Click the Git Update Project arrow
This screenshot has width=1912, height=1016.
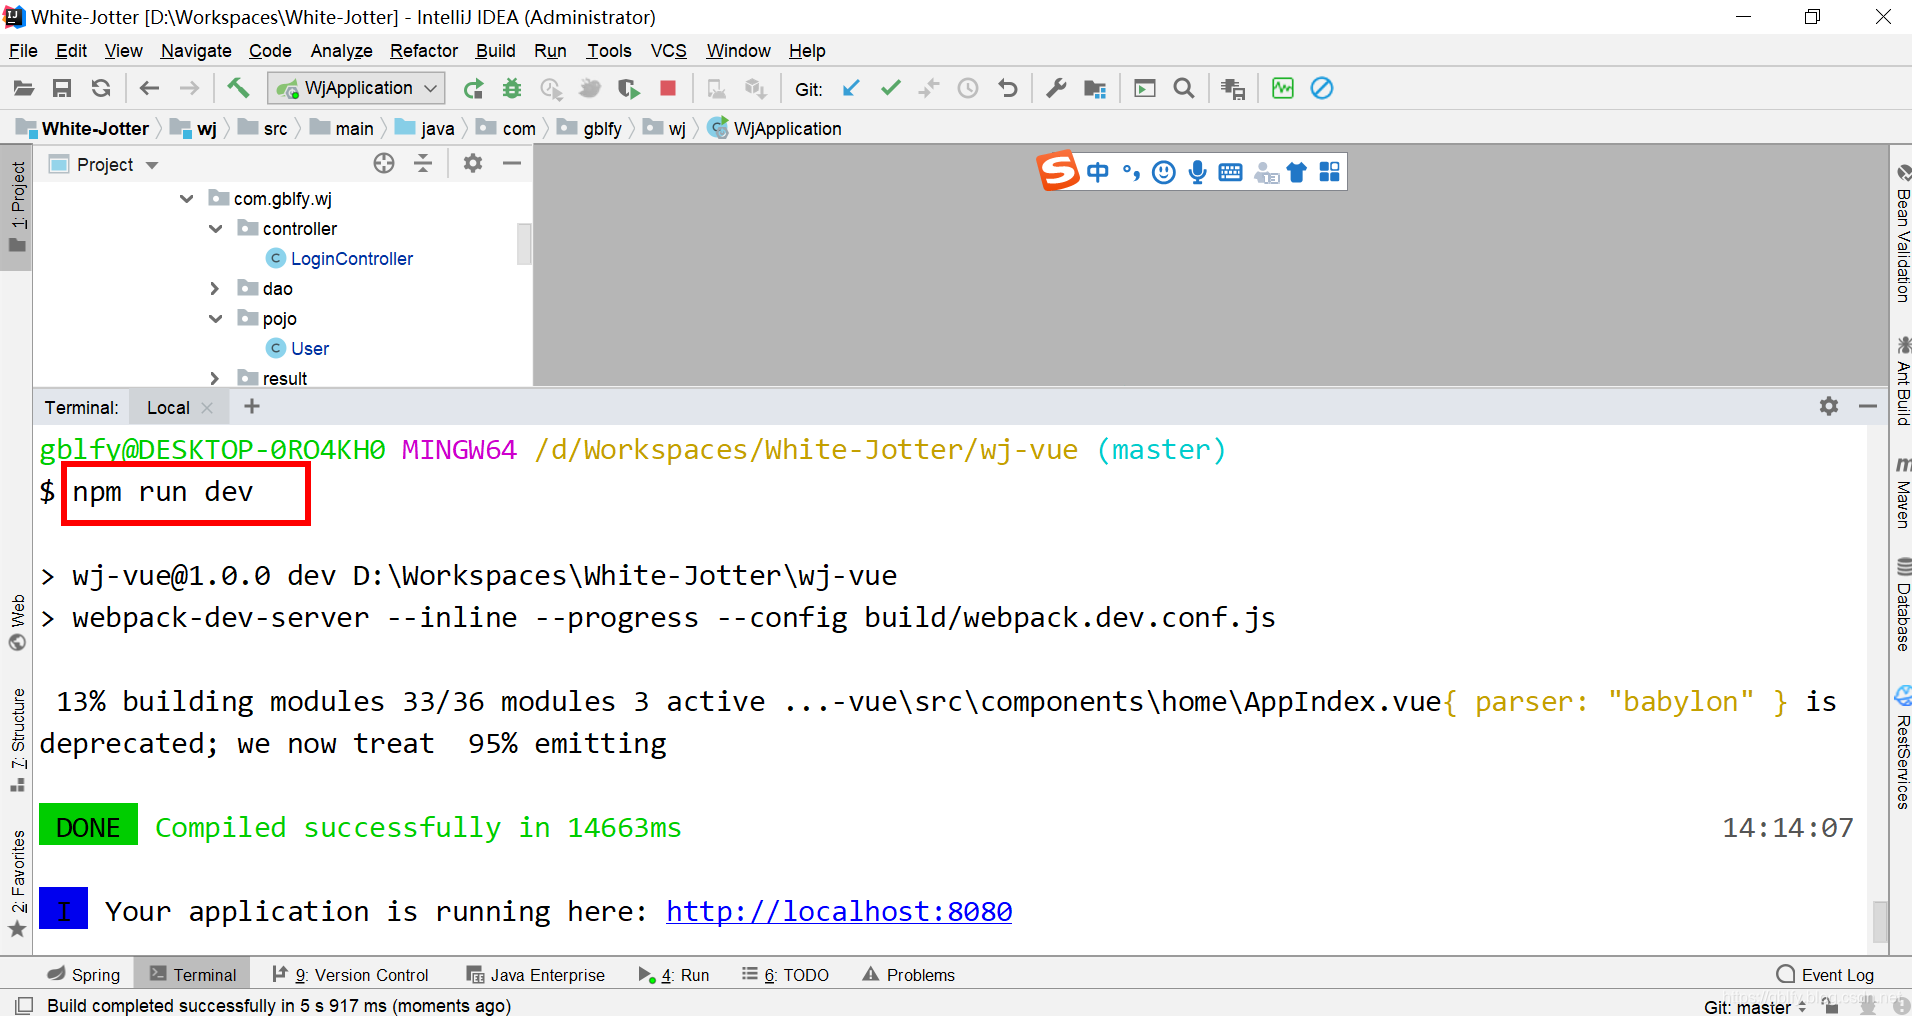pos(851,89)
